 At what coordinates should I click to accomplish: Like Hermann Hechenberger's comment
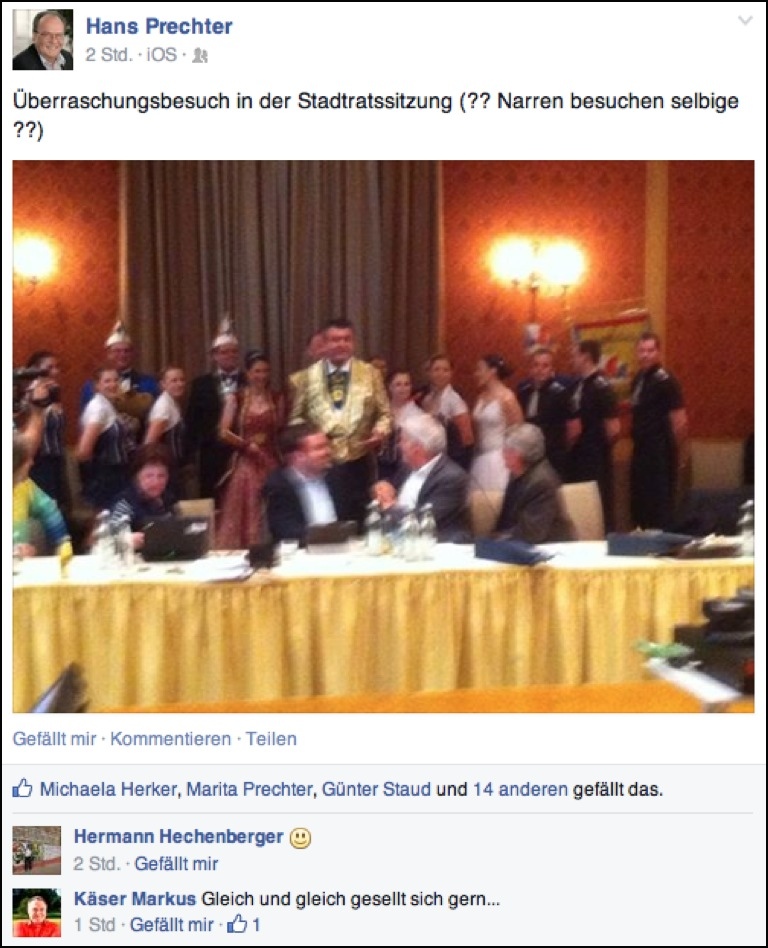[176, 863]
